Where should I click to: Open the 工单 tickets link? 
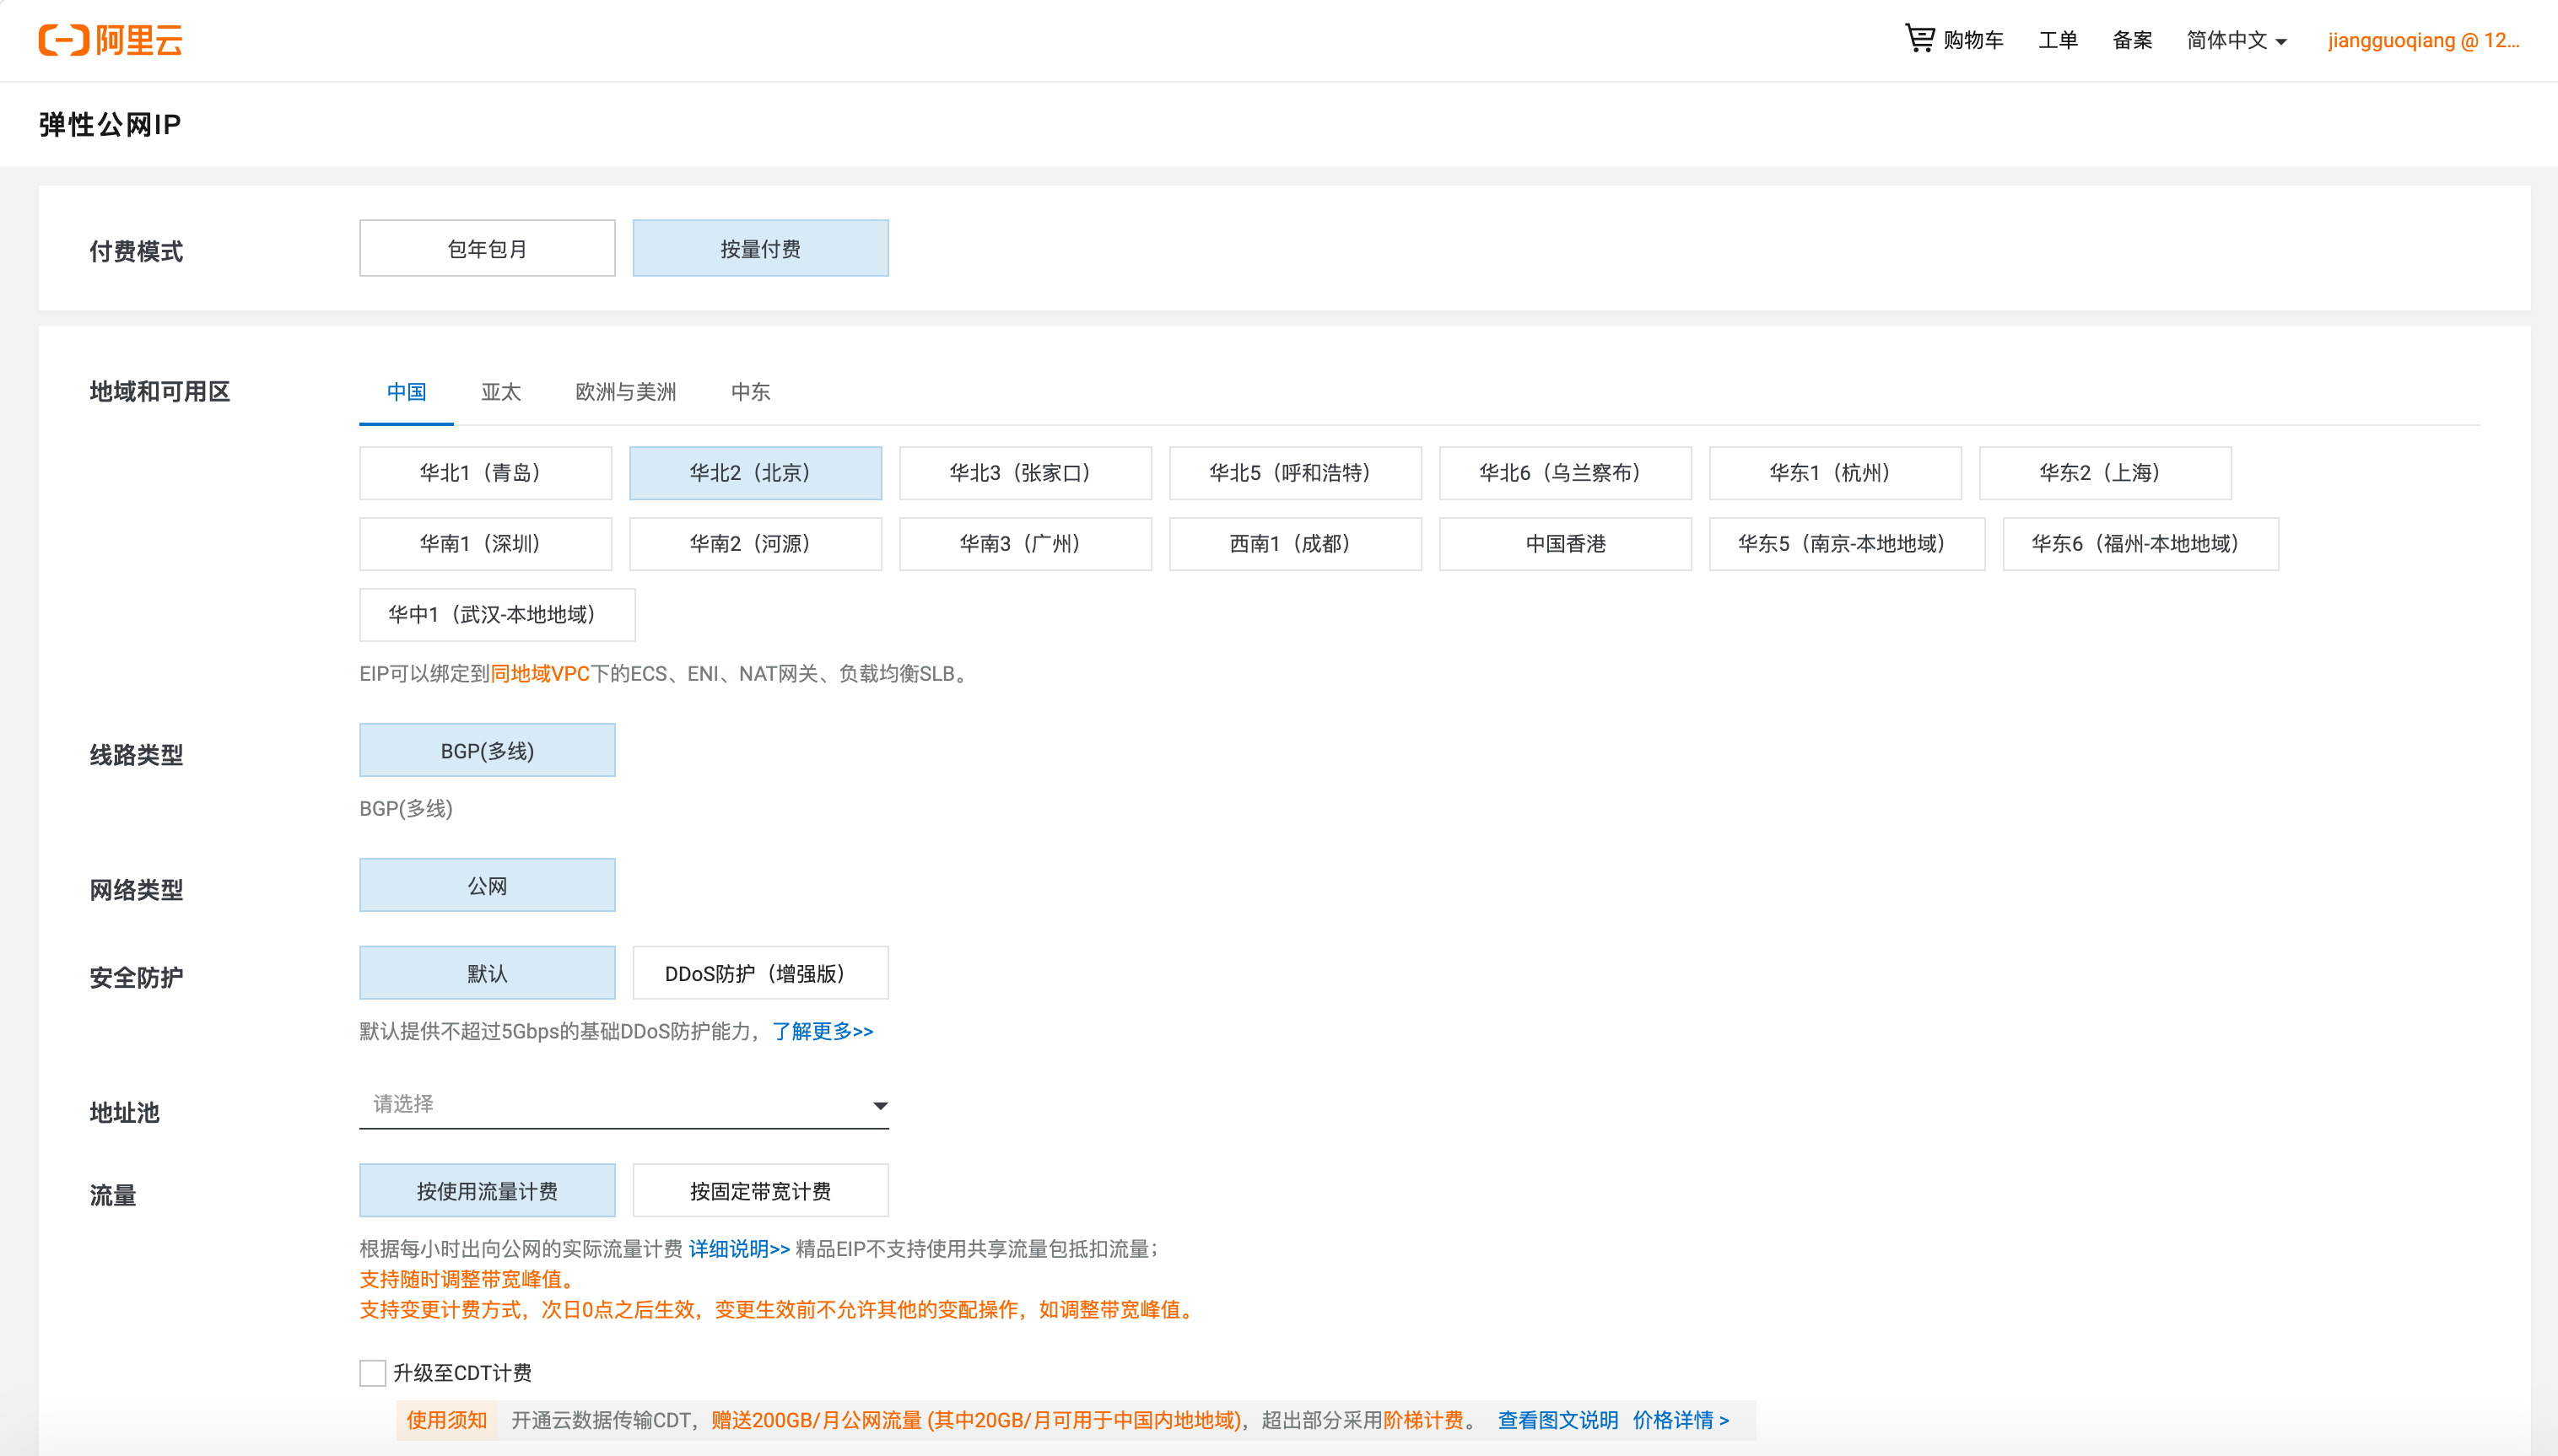click(x=2058, y=40)
